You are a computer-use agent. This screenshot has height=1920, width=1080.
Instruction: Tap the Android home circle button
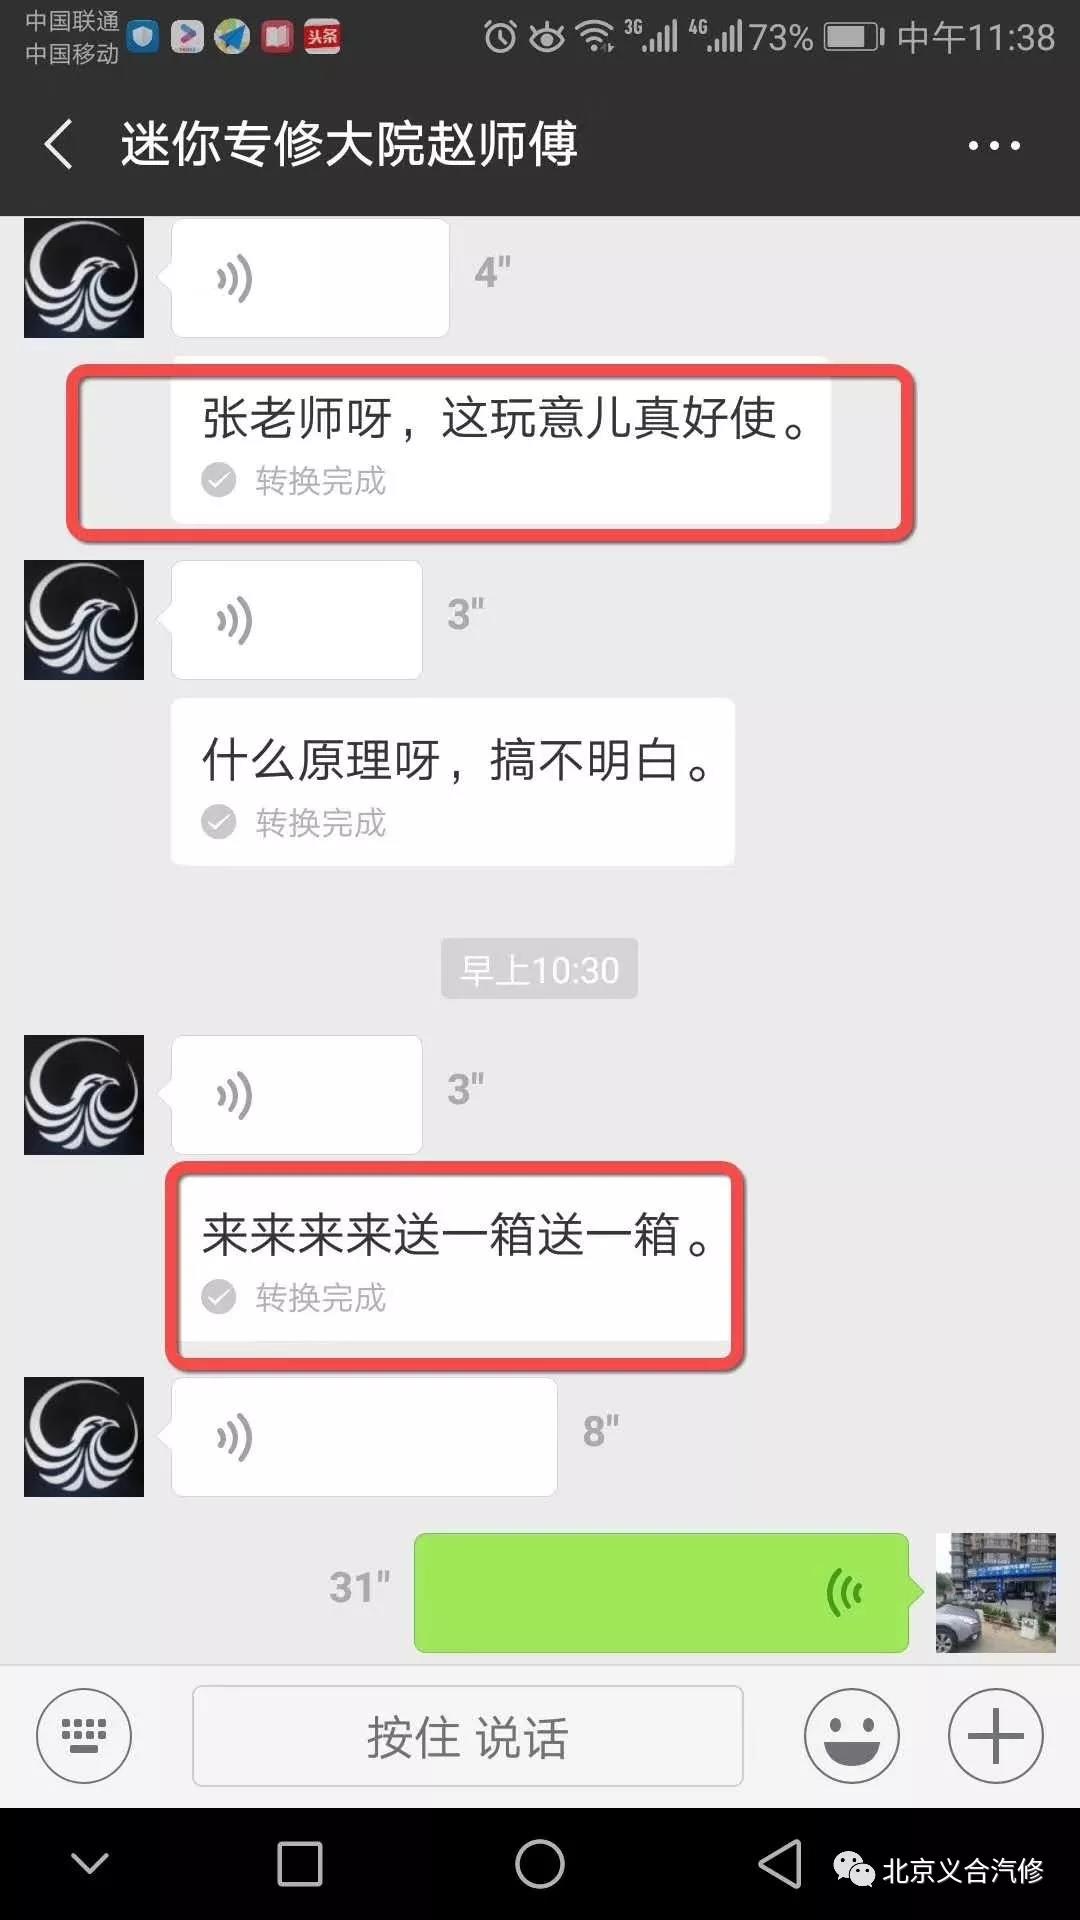(540, 1864)
